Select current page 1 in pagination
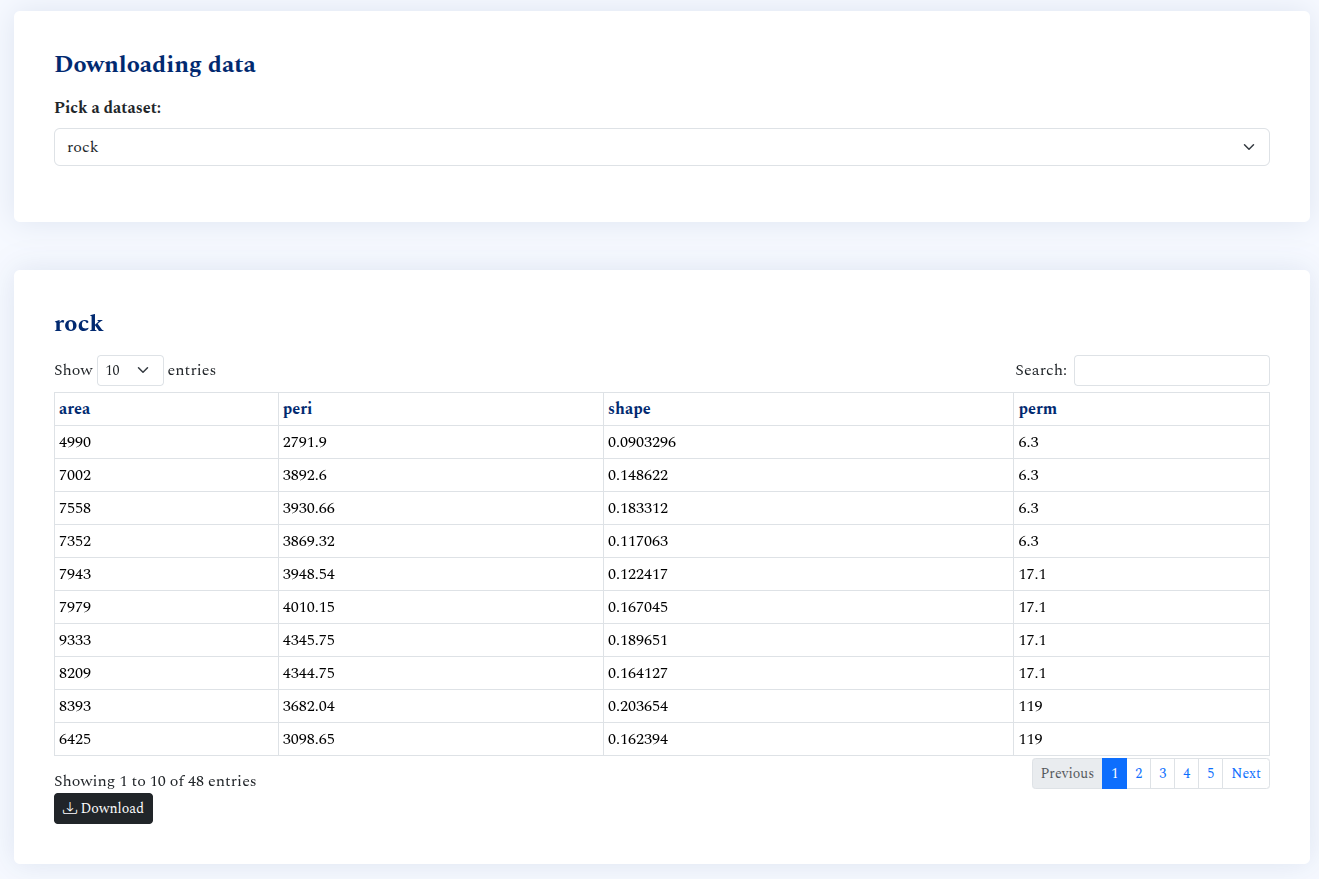 pos(1114,773)
